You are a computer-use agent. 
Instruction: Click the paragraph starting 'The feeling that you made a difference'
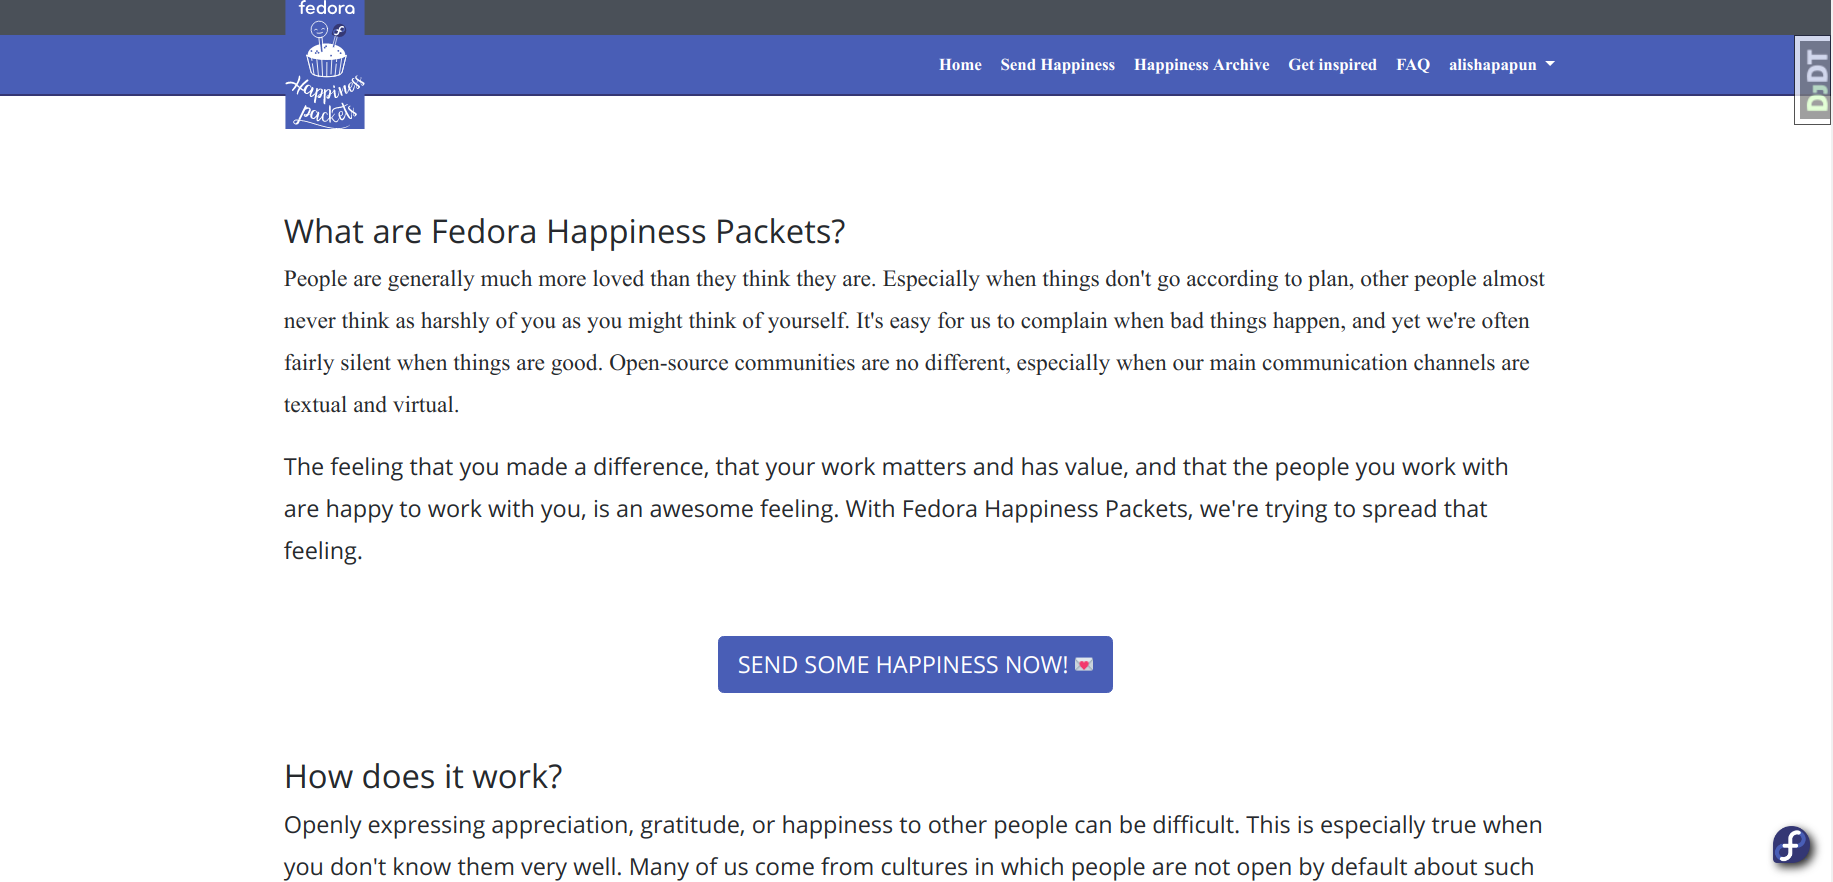coord(896,509)
